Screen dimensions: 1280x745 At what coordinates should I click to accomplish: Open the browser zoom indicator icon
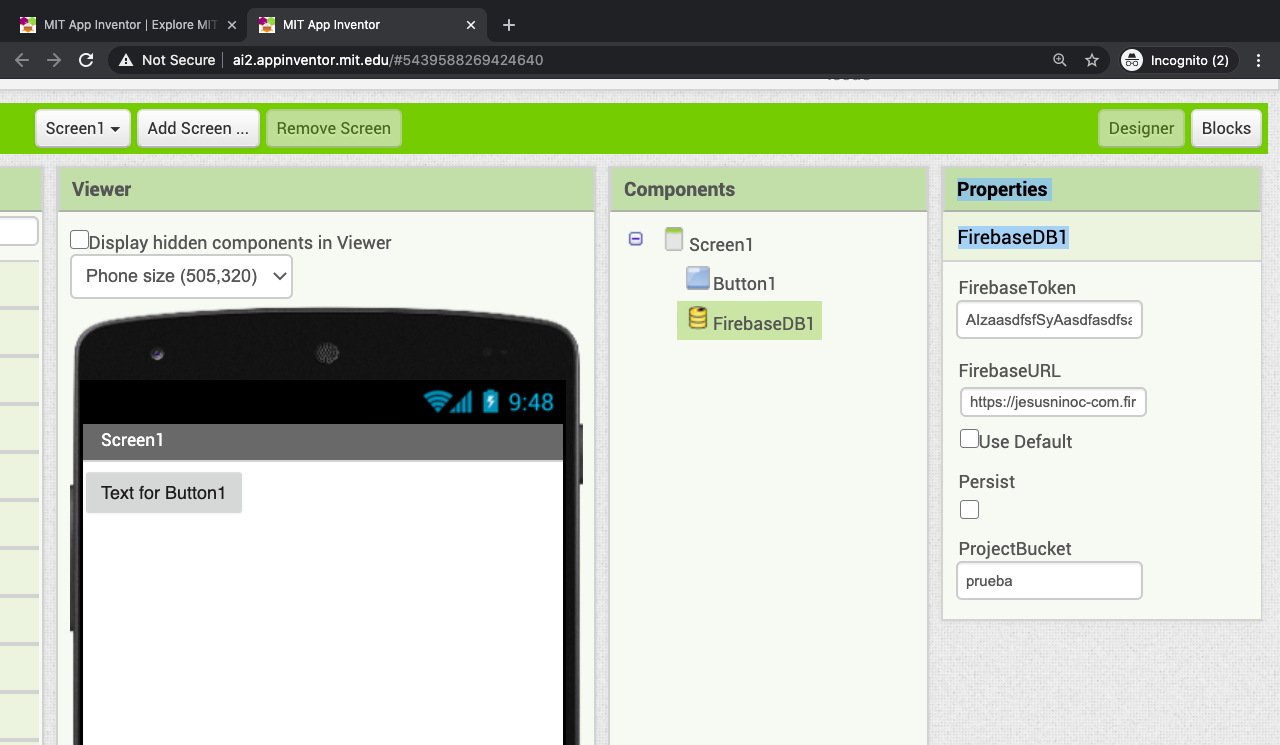[1060, 60]
